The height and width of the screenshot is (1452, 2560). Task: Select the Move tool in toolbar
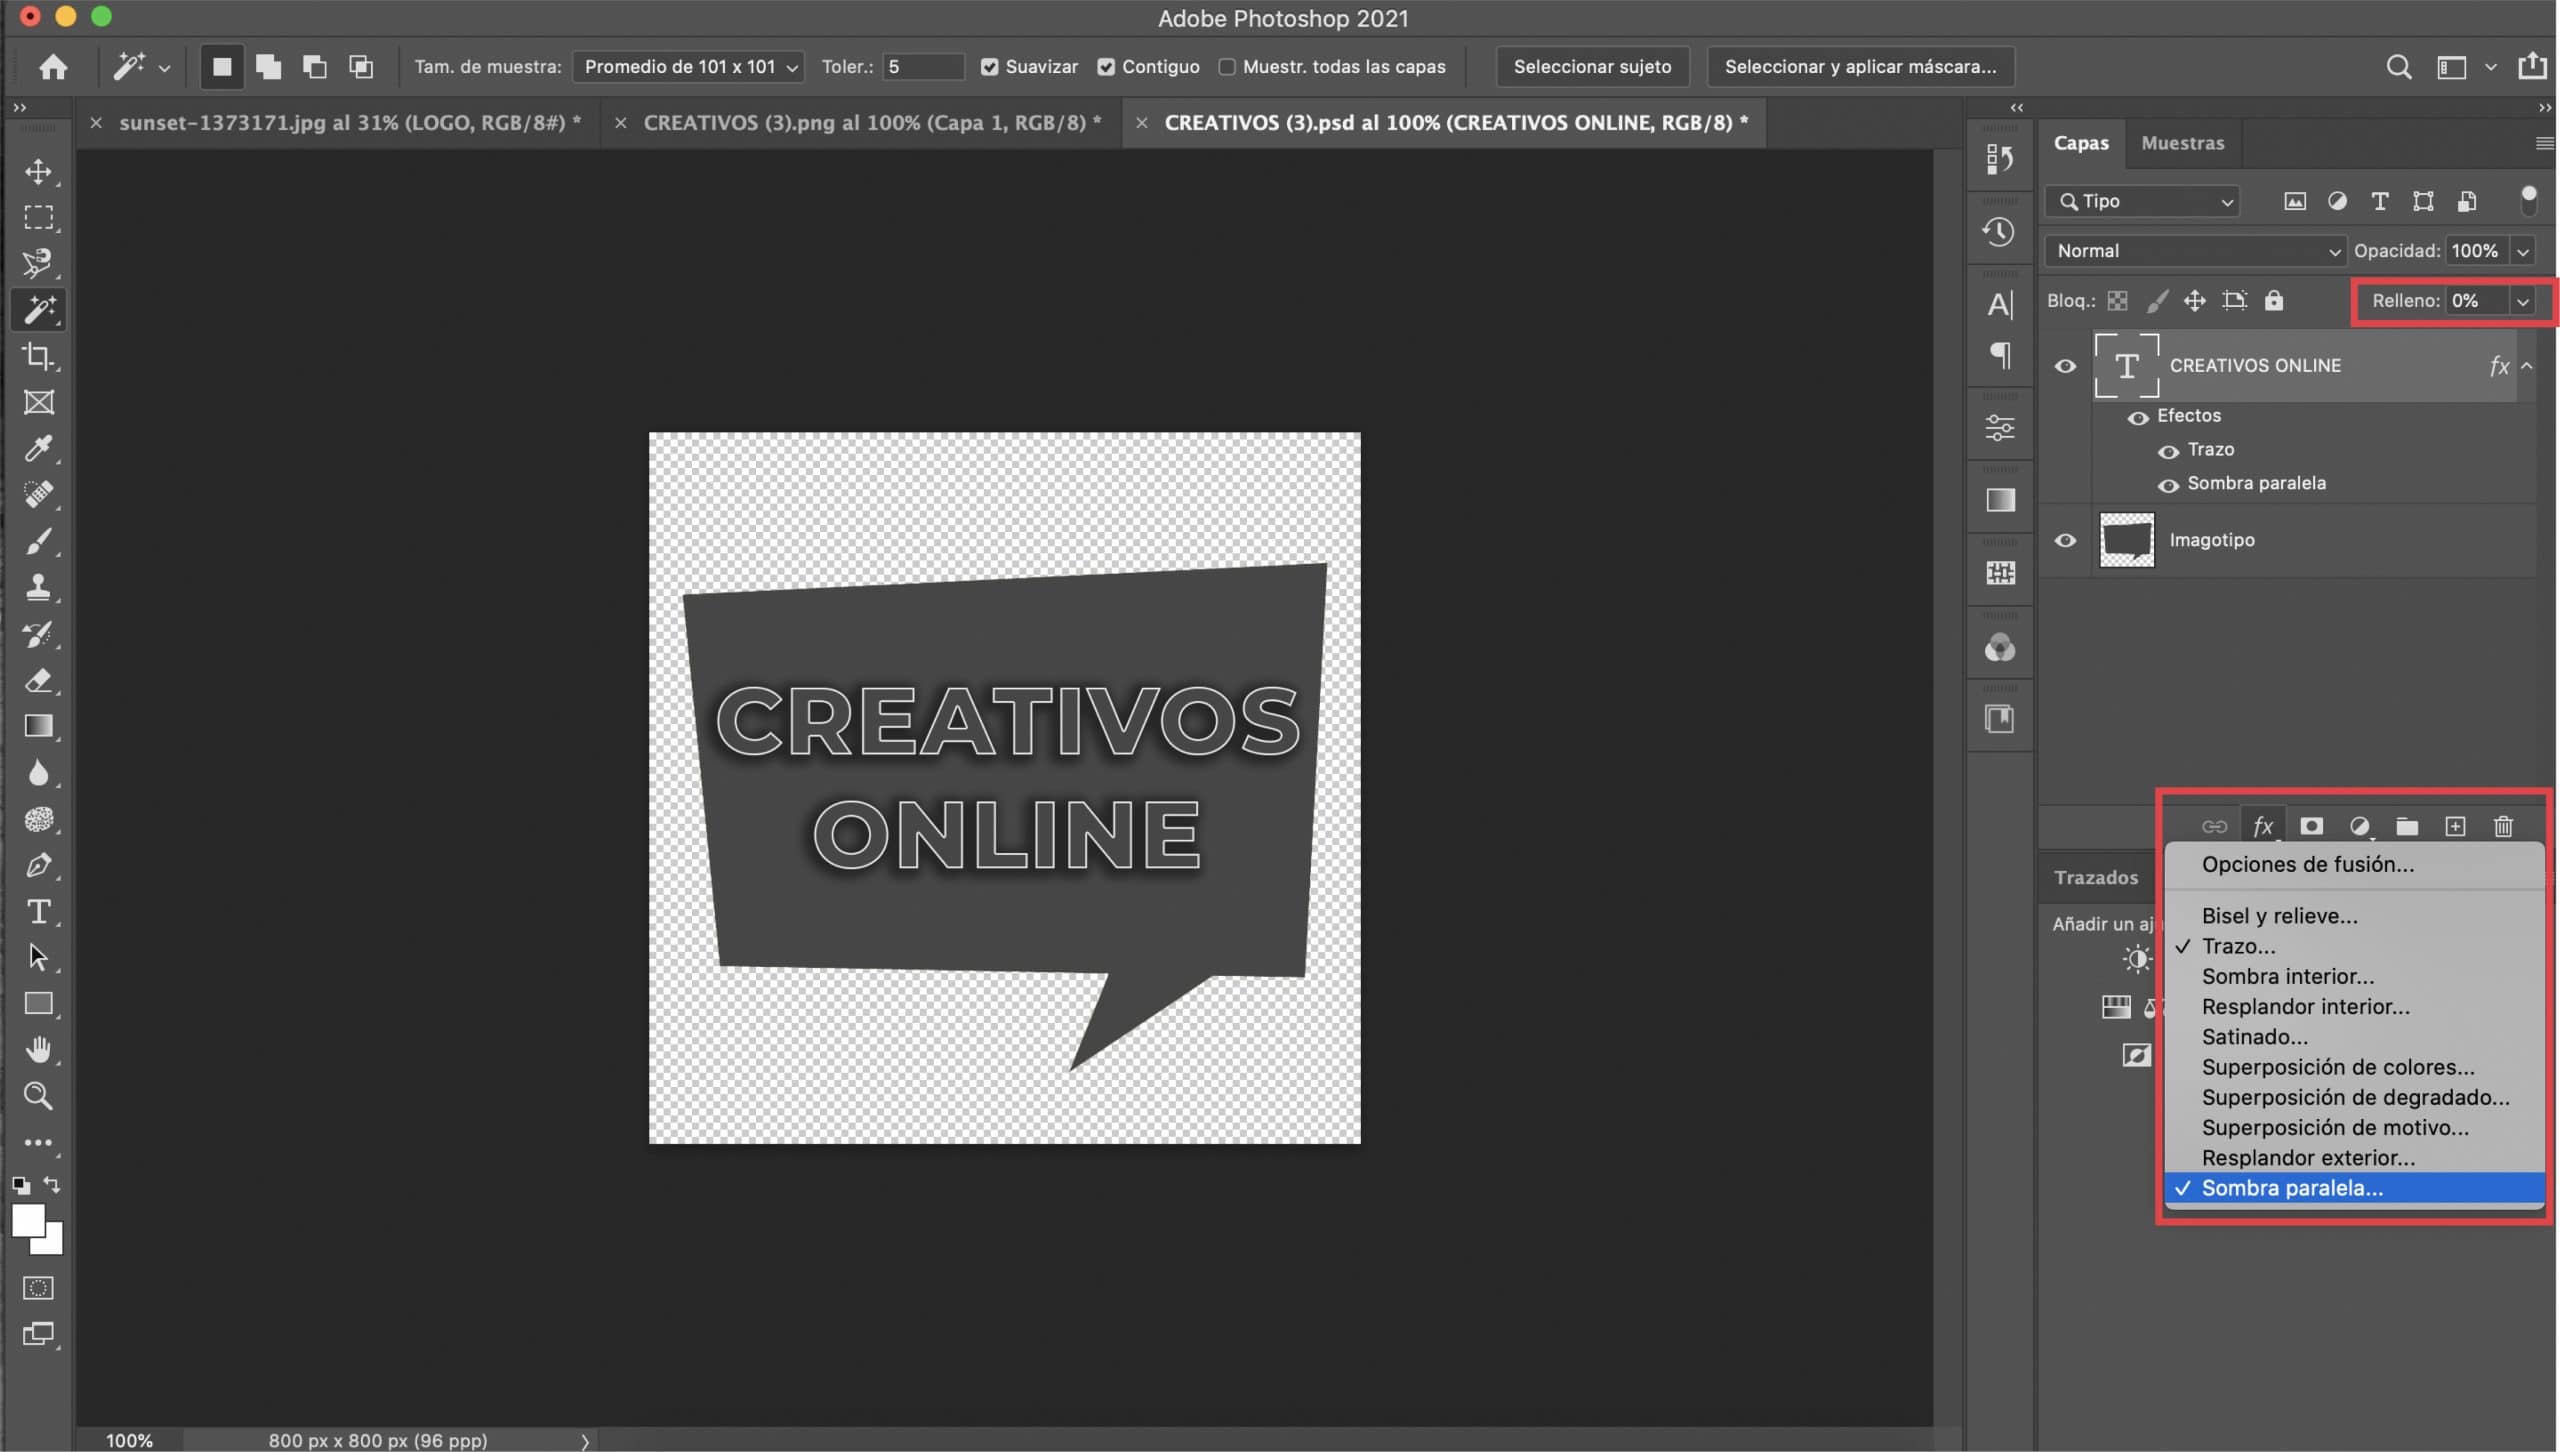(x=39, y=171)
